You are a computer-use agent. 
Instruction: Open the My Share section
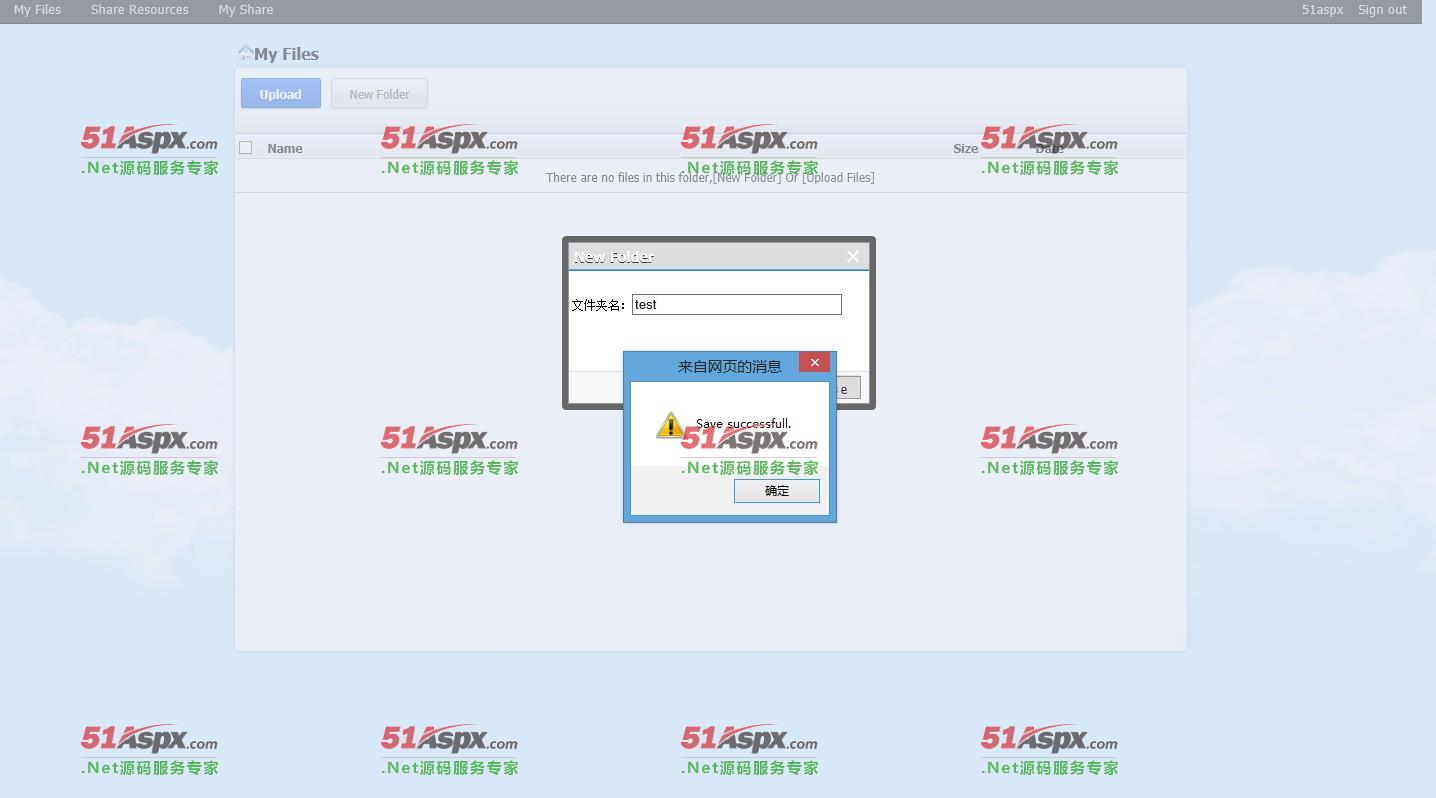tap(245, 10)
